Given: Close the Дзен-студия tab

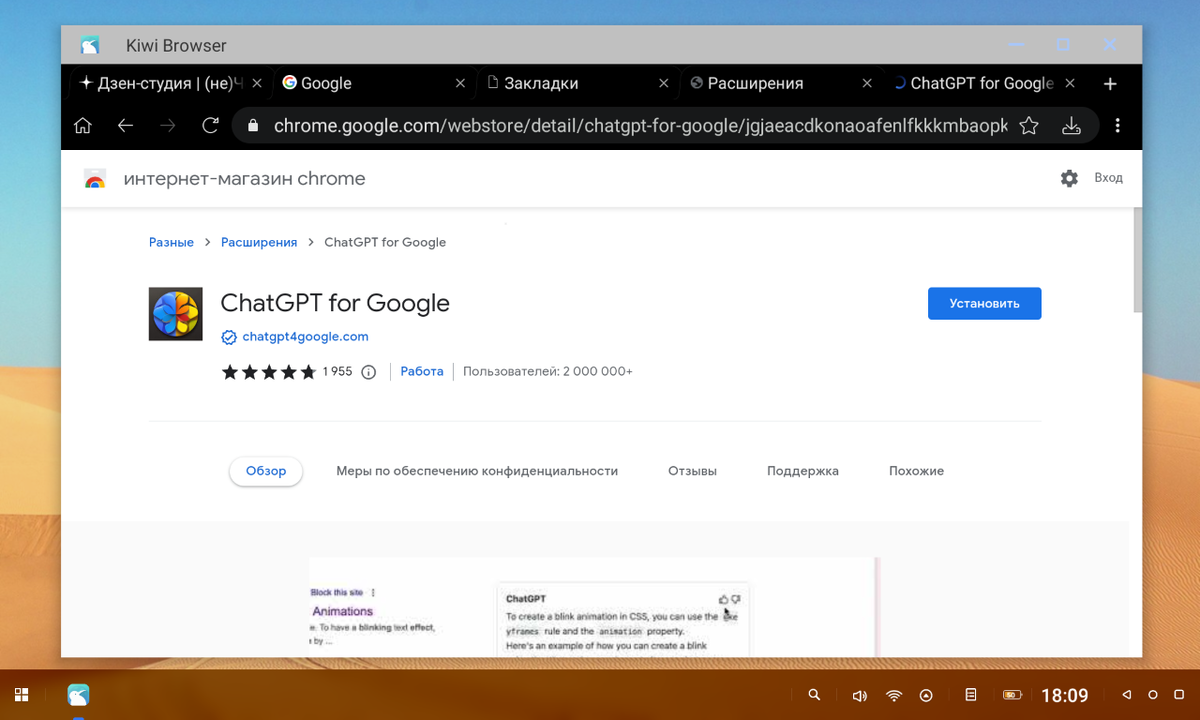Looking at the screenshot, I should click(257, 84).
